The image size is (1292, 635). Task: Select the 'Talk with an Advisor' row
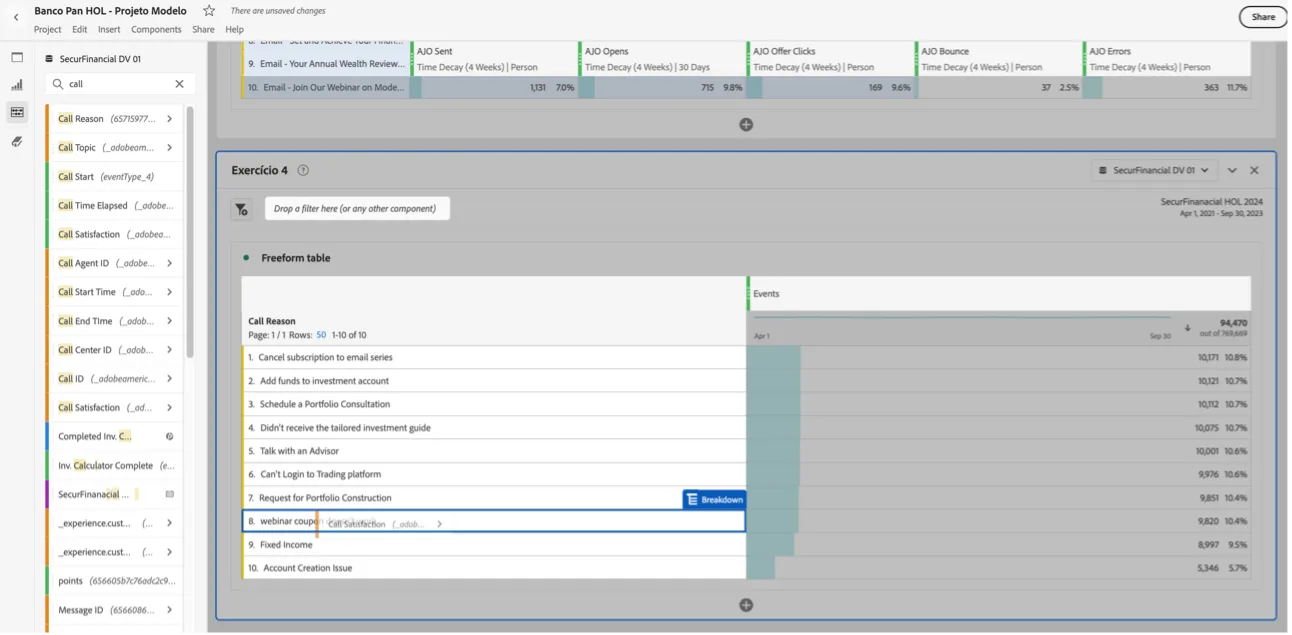(x=494, y=451)
